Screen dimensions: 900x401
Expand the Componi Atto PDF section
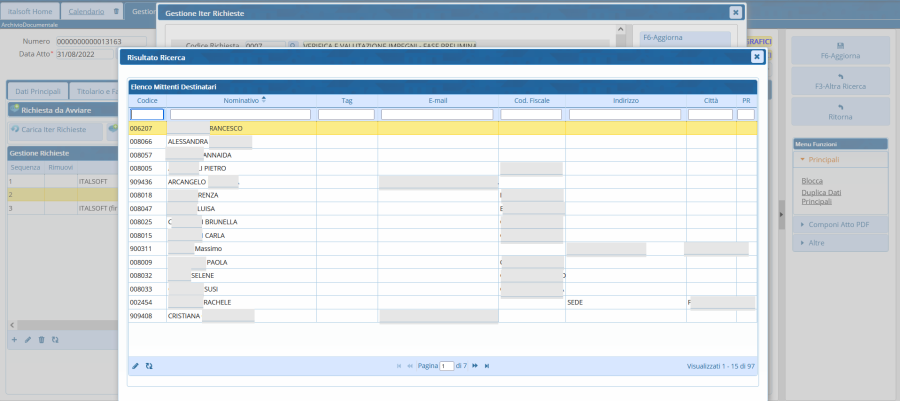pos(836,225)
